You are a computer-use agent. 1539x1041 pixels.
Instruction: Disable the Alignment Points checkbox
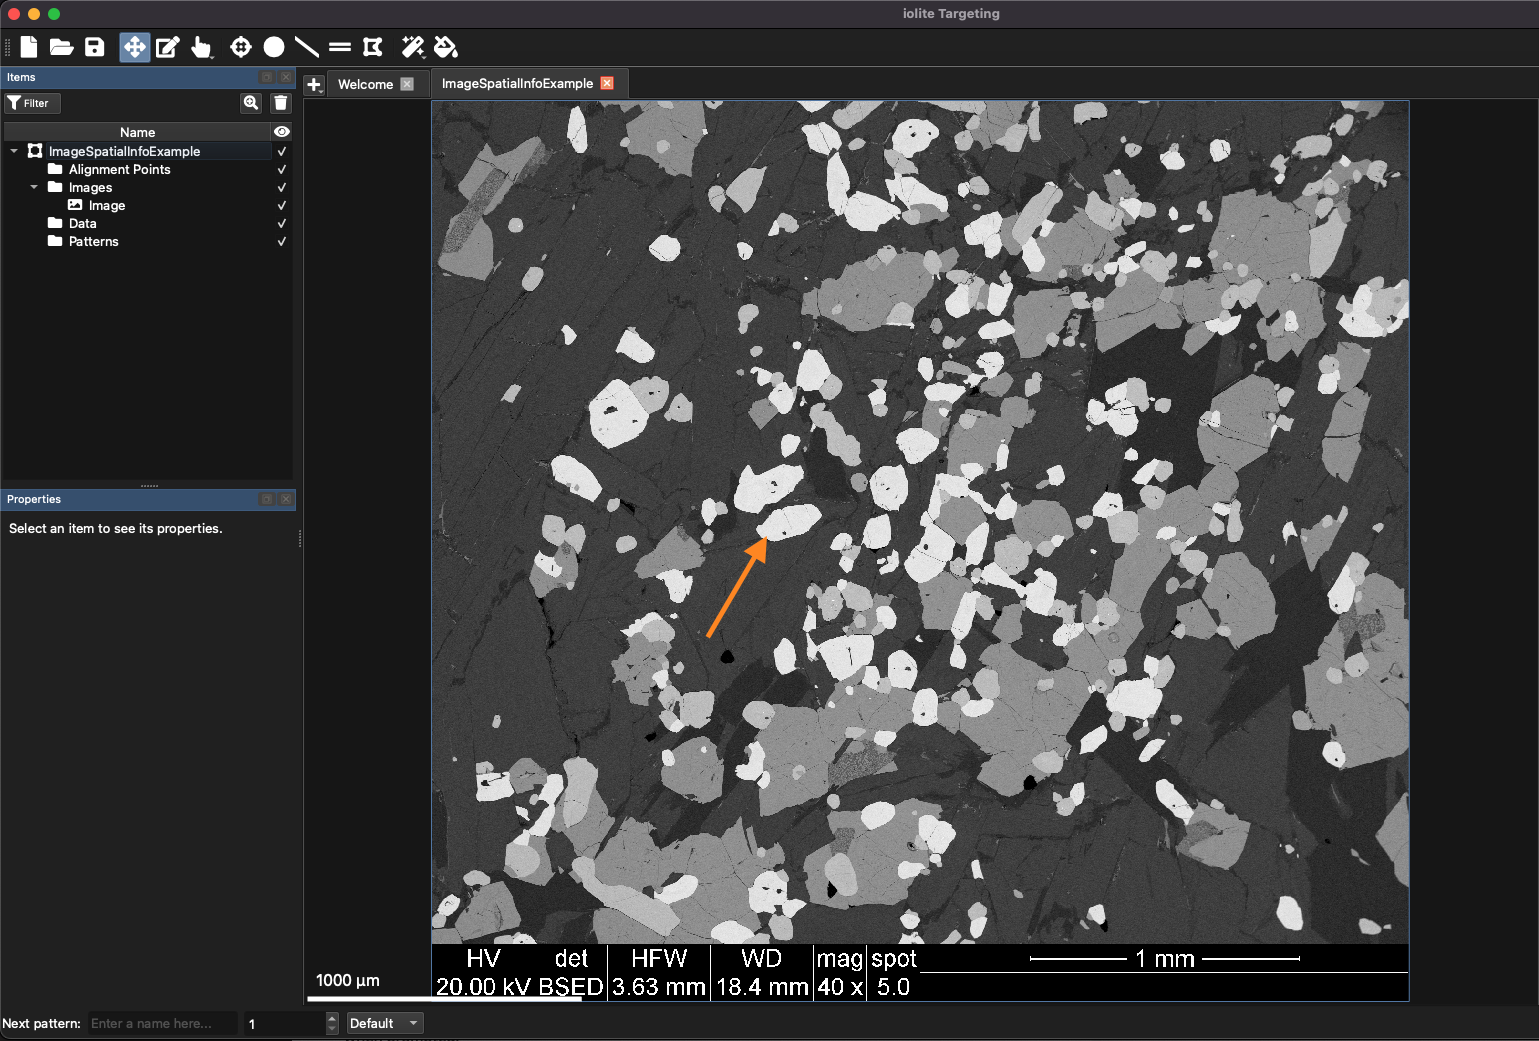[281, 169]
